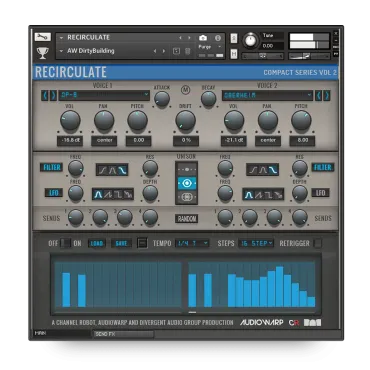
Task: Click the tallest sequencer step bar
Action: coord(279,286)
